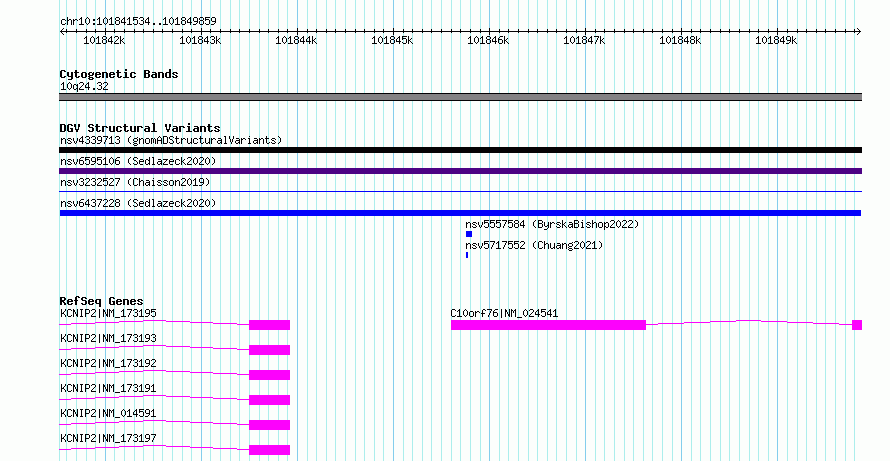Open the KCNIP2|NM_173192 transcript label

click(x=108, y=363)
